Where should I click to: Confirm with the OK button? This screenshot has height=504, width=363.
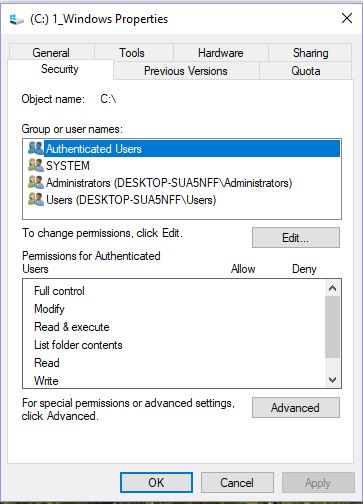(x=156, y=482)
